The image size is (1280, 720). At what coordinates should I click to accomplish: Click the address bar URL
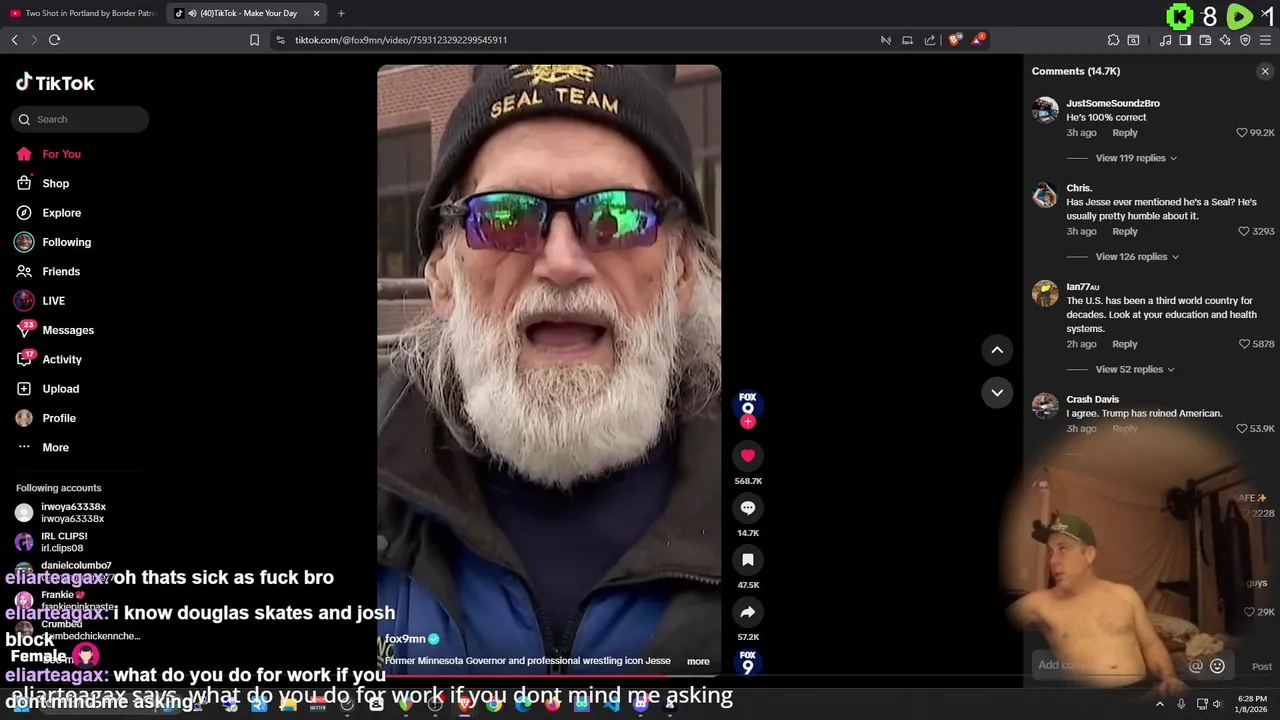400,40
